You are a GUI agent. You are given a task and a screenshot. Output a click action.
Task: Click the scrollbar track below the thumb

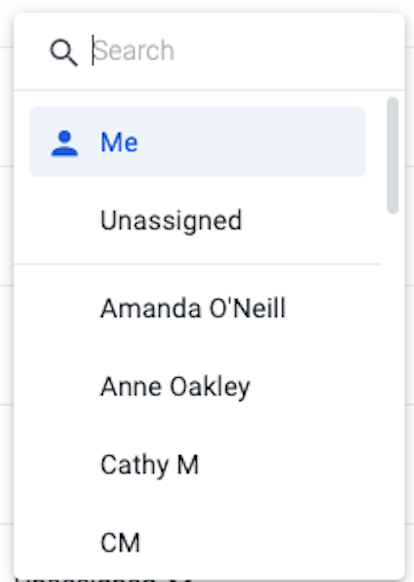click(392, 371)
